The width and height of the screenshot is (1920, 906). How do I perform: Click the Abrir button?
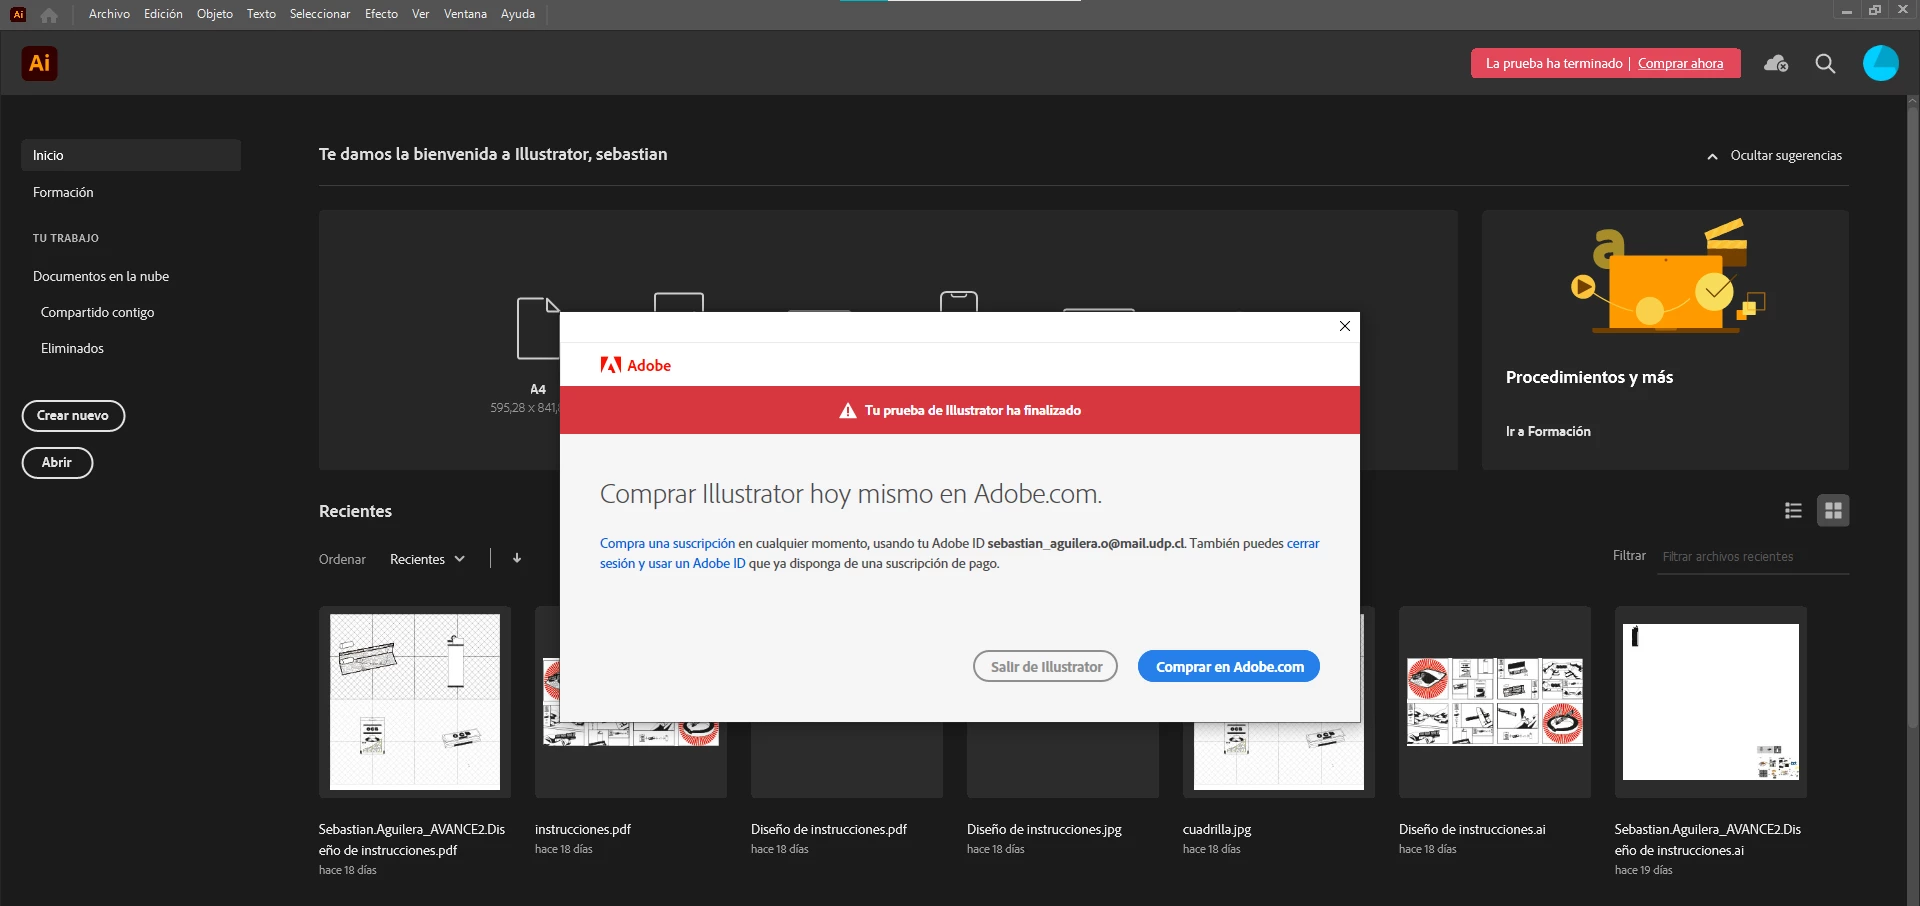tap(57, 463)
